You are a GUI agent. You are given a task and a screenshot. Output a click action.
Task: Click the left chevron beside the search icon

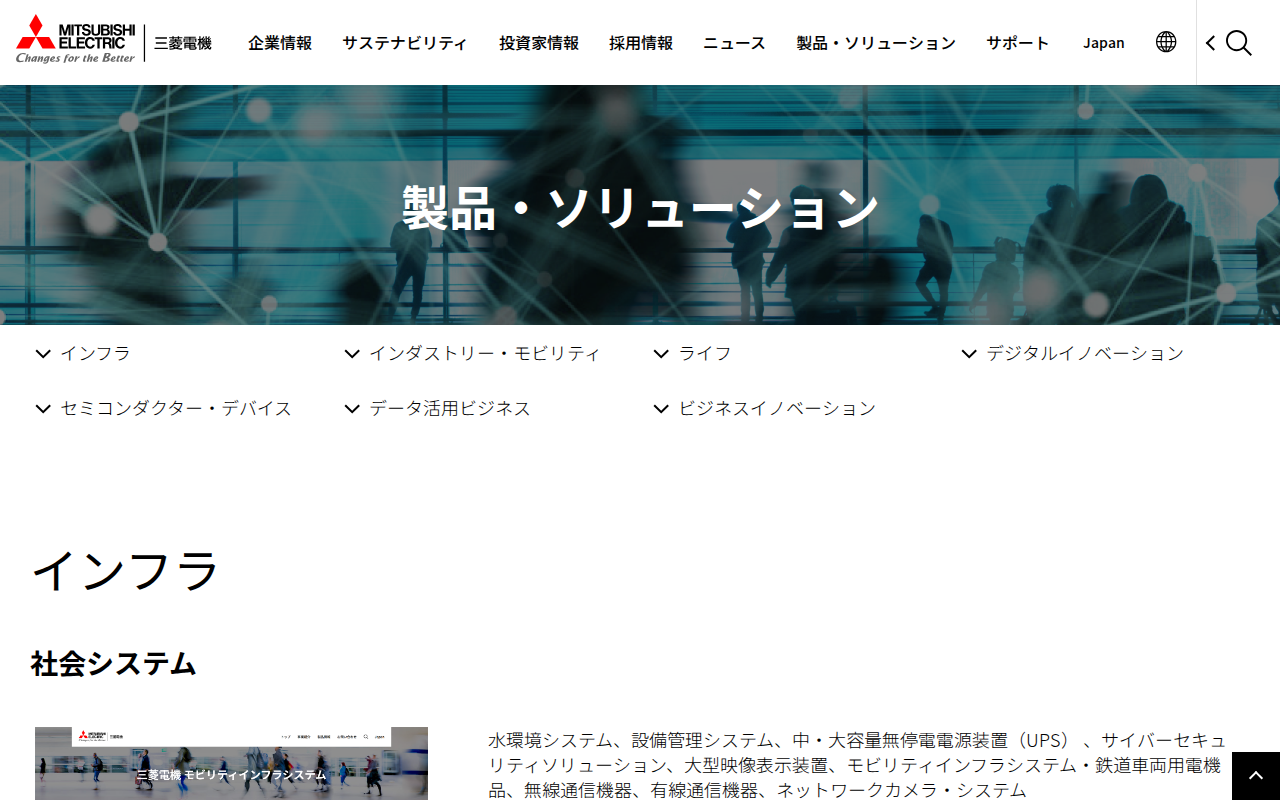click(1210, 43)
